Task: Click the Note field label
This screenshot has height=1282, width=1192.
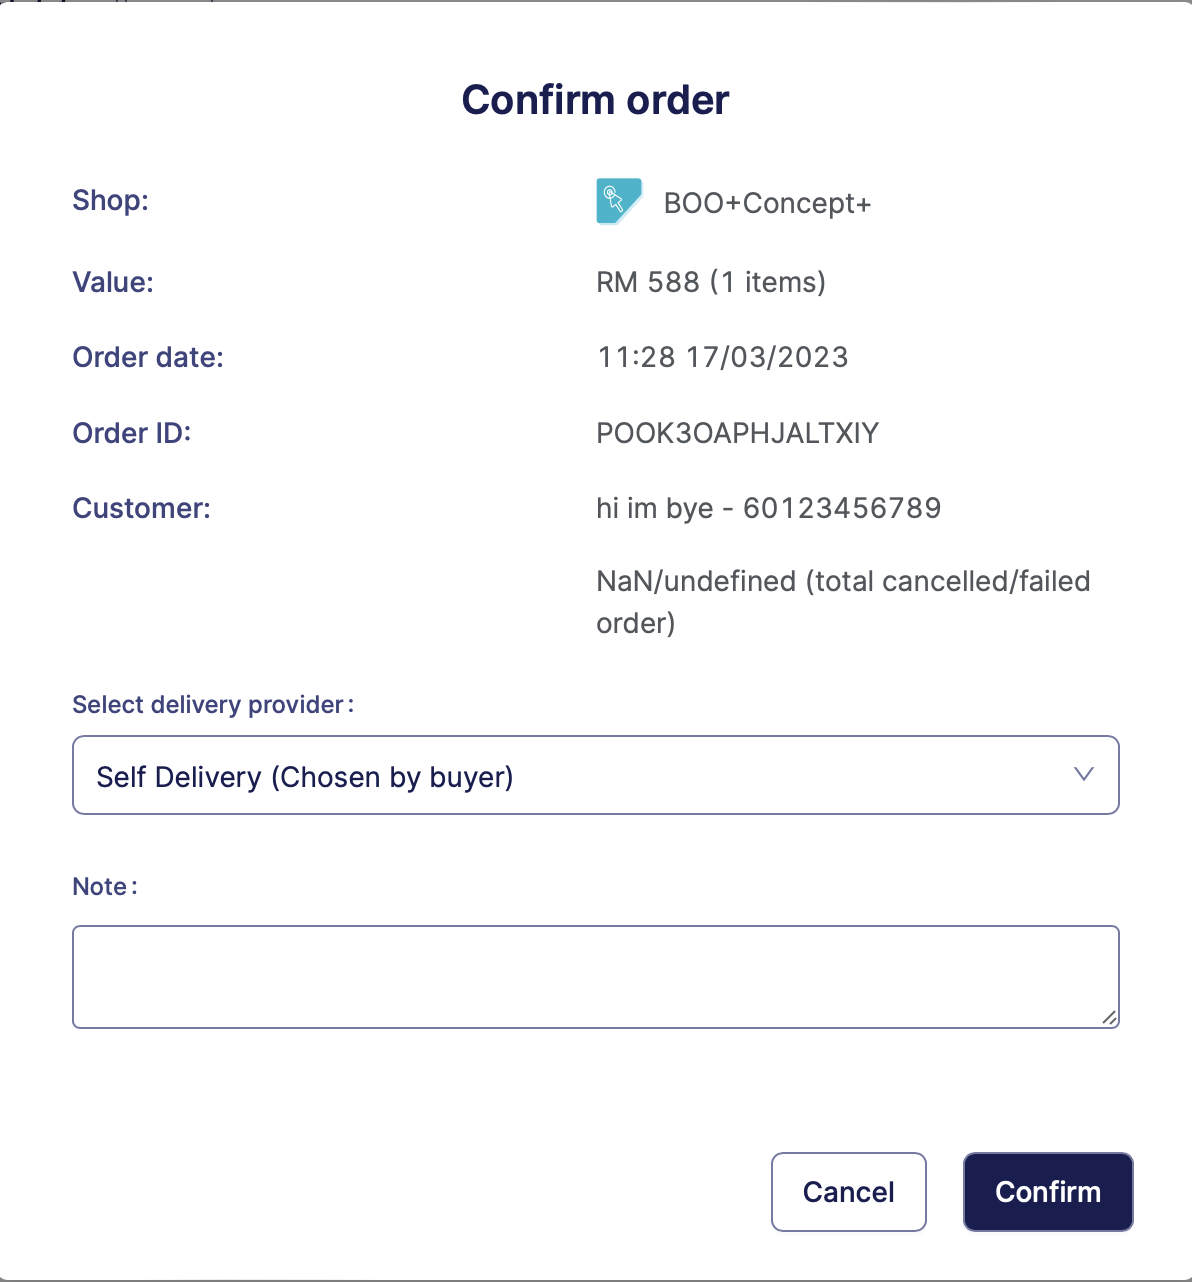Action: tap(104, 887)
